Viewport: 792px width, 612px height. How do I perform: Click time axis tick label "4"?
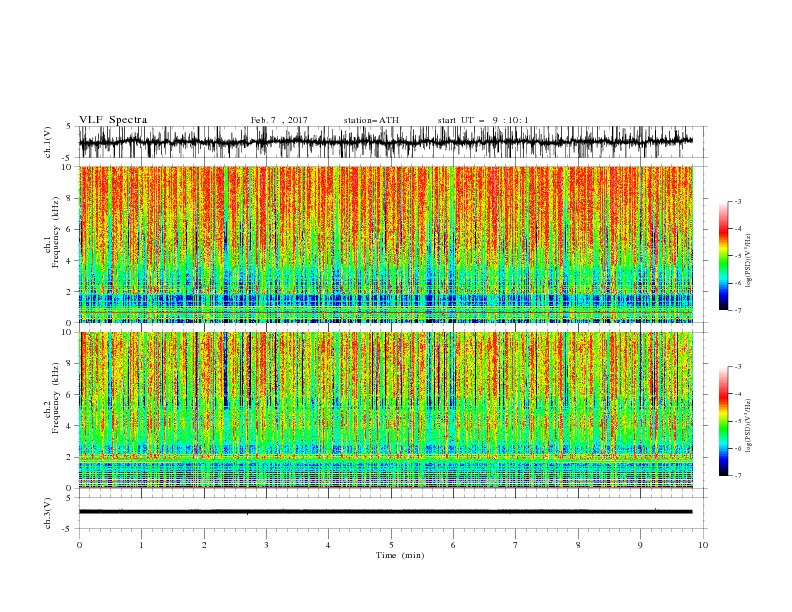[x=329, y=545]
